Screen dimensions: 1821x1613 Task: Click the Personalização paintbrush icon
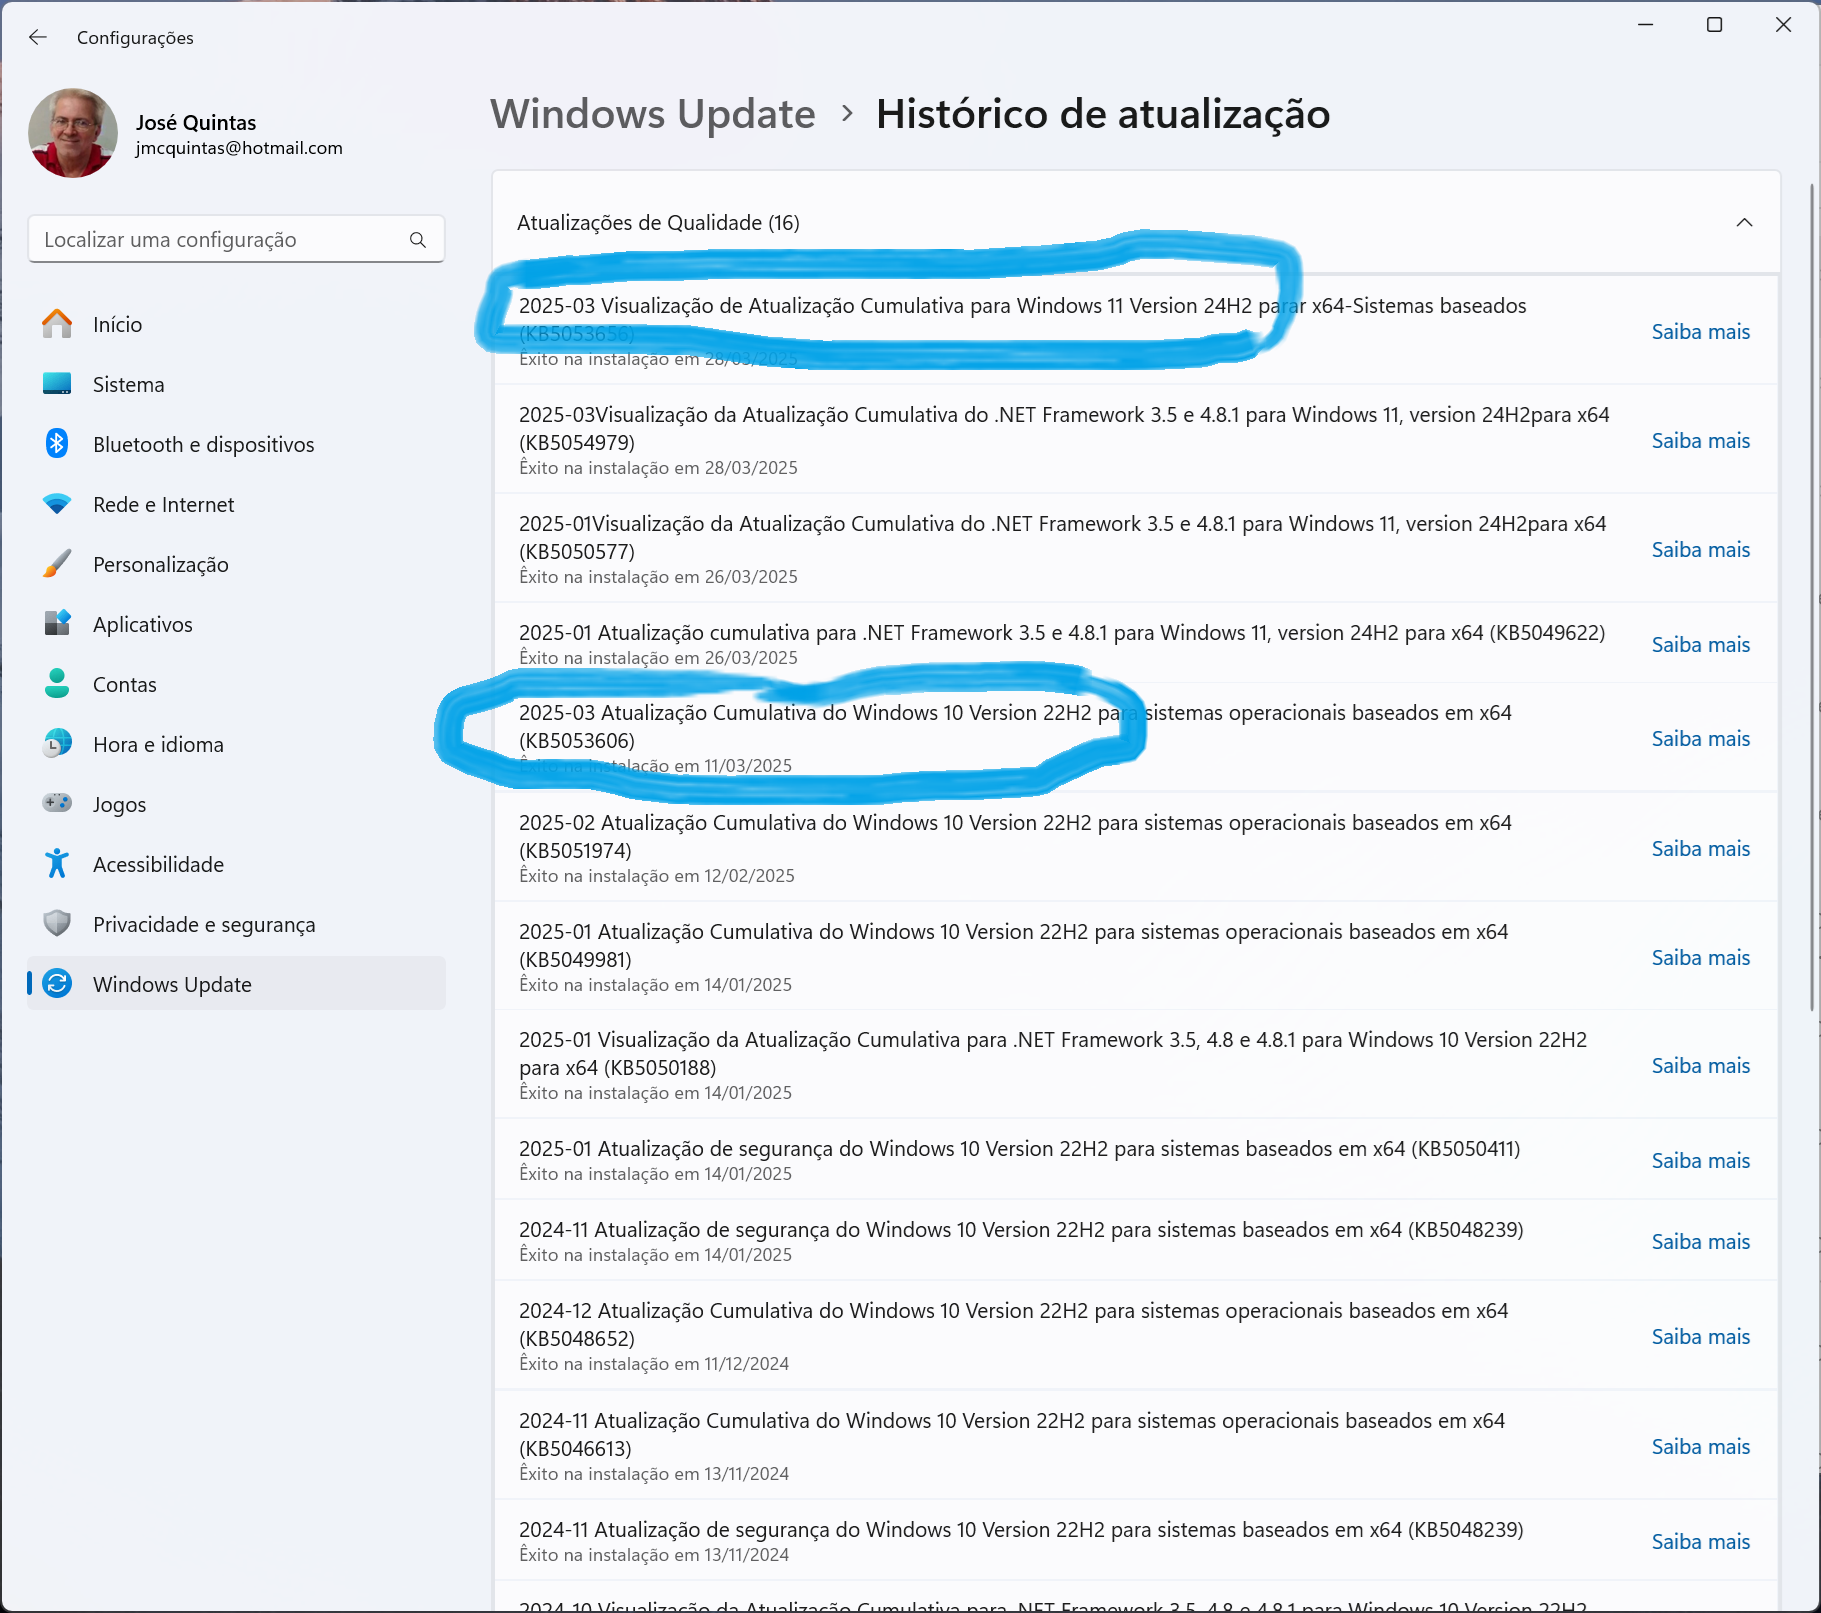click(57, 564)
